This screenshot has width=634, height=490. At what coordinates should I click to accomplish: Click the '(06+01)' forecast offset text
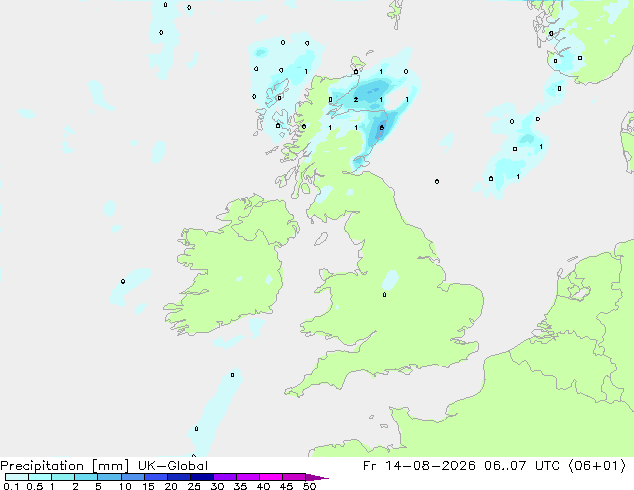pyautogui.click(x=598, y=466)
